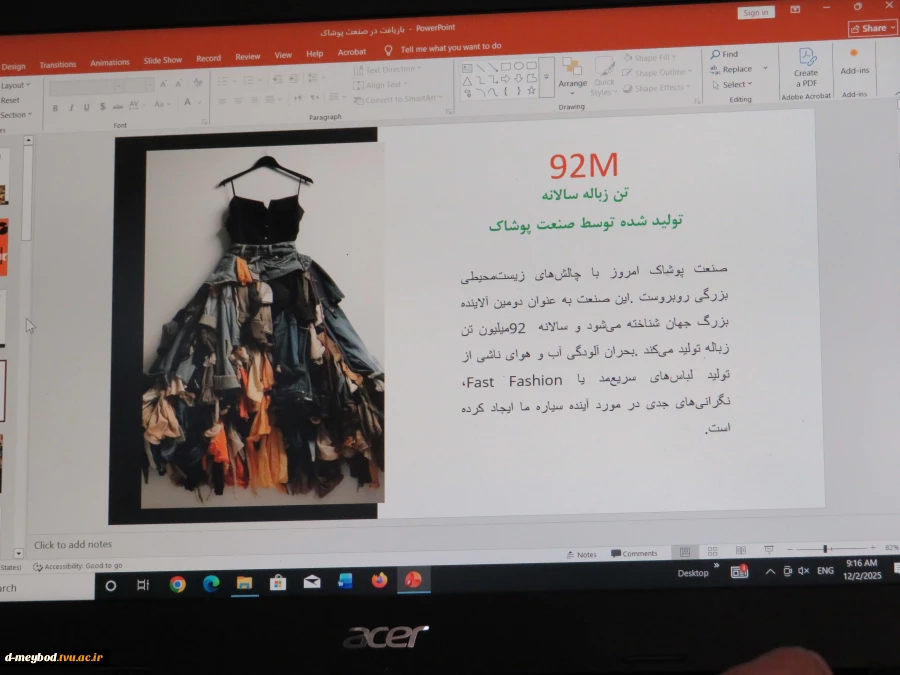Open the Arrange menu
Image resolution: width=900 pixels, height=675 pixels.
click(572, 76)
